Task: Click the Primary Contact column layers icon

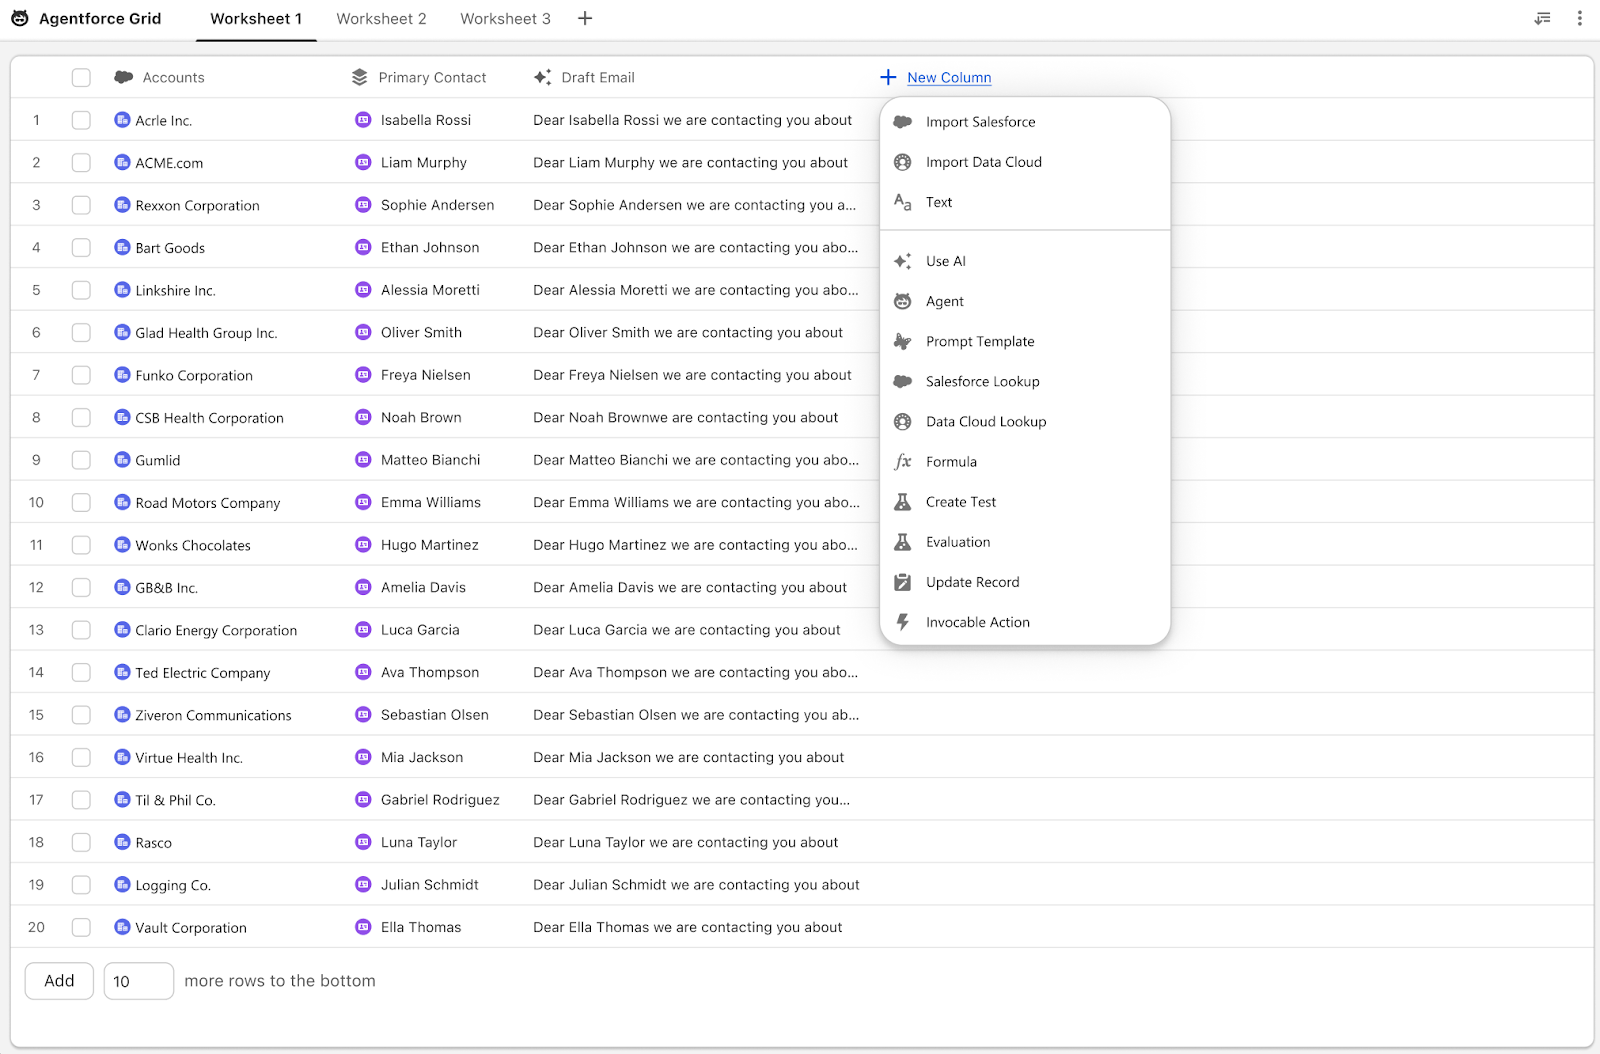Action: tap(360, 77)
